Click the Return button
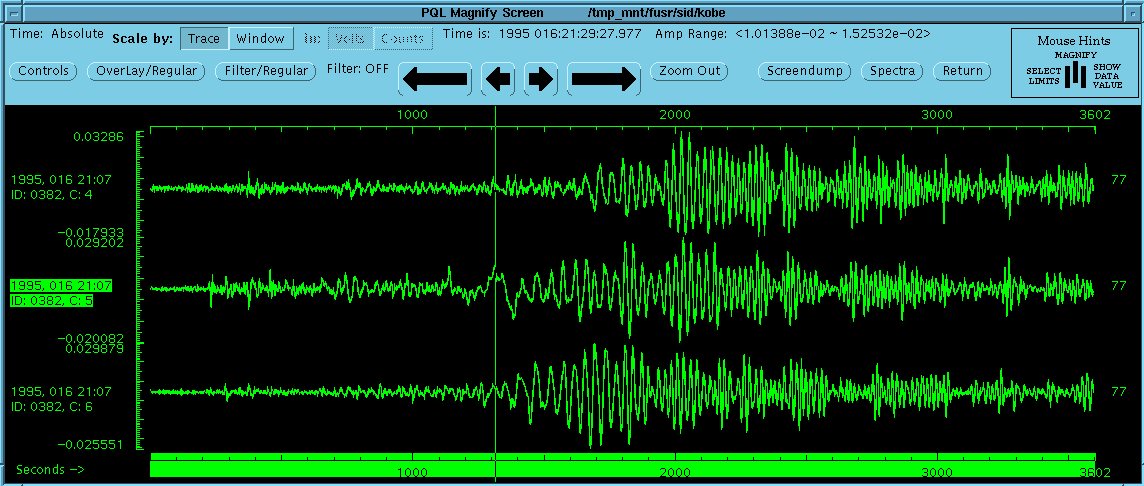1144x486 pixels. 962,71
